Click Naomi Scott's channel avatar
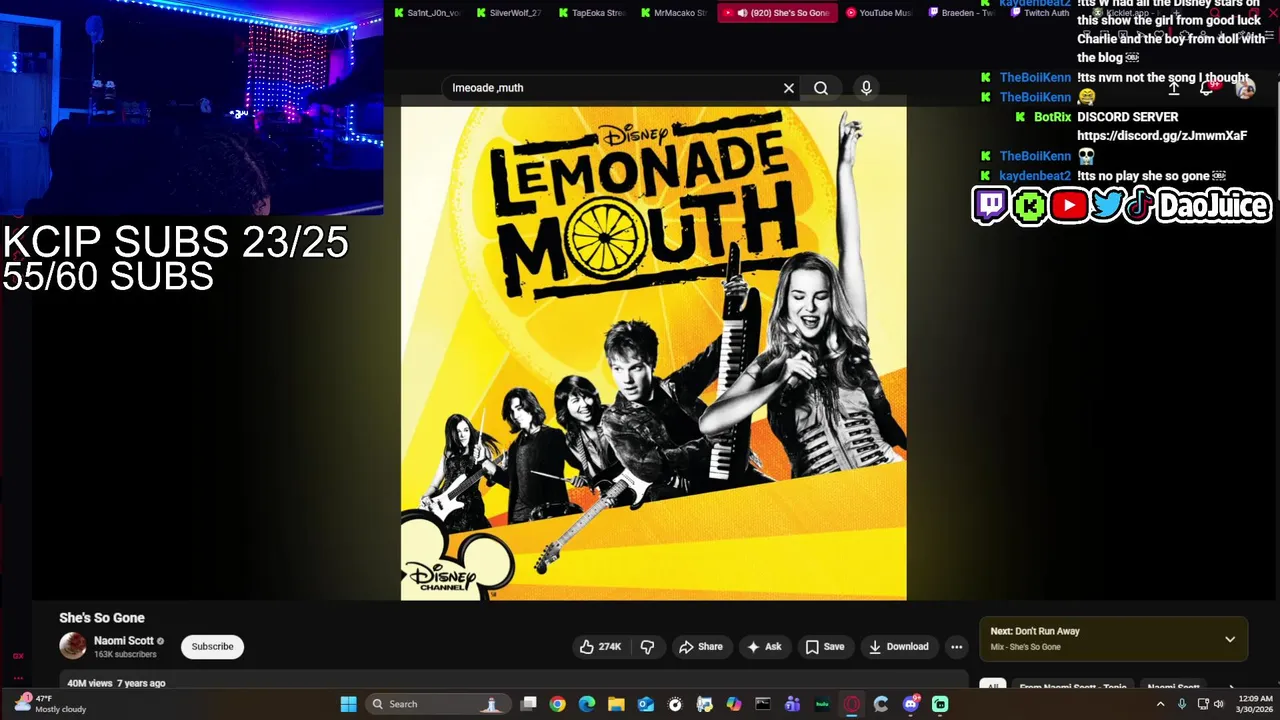Viewport: 1280px width, 720px height. click(x=73, y=646)
